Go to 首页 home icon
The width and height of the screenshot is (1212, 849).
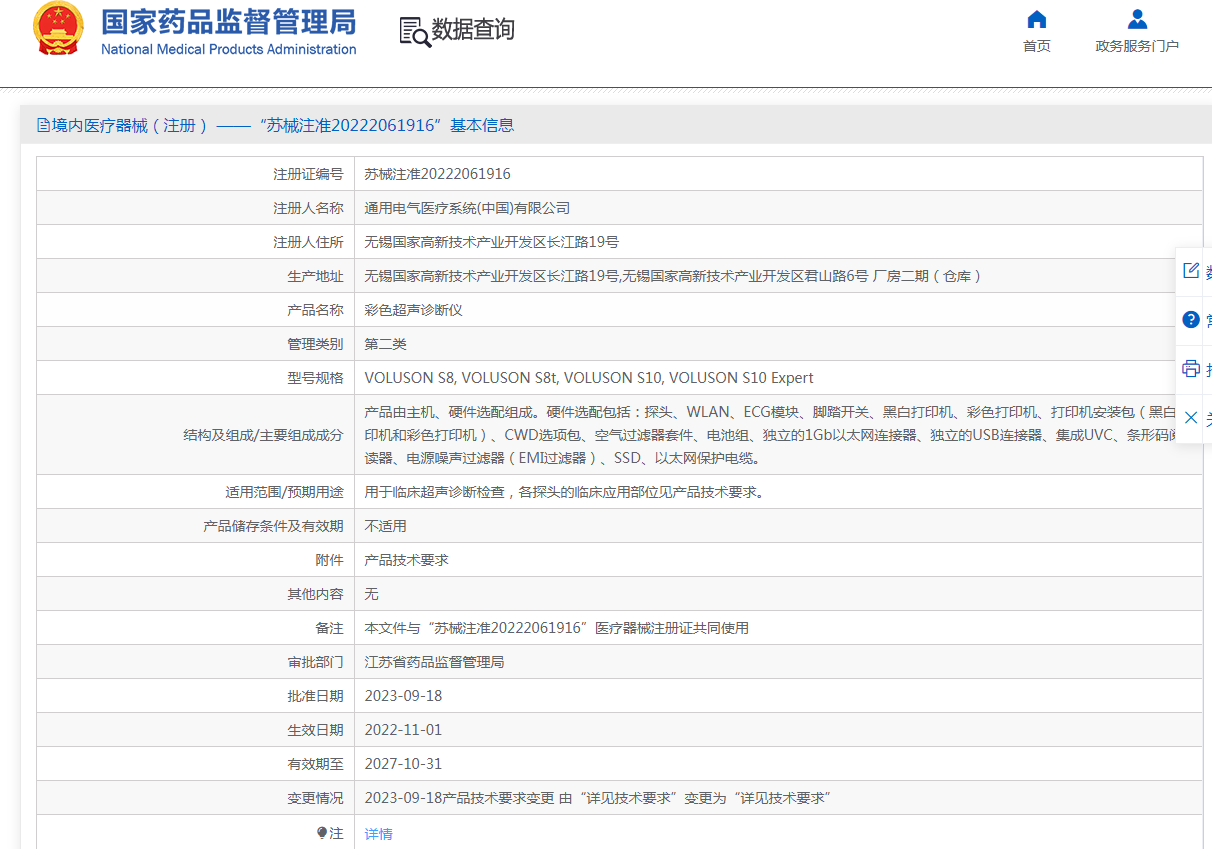point(1037,19)
